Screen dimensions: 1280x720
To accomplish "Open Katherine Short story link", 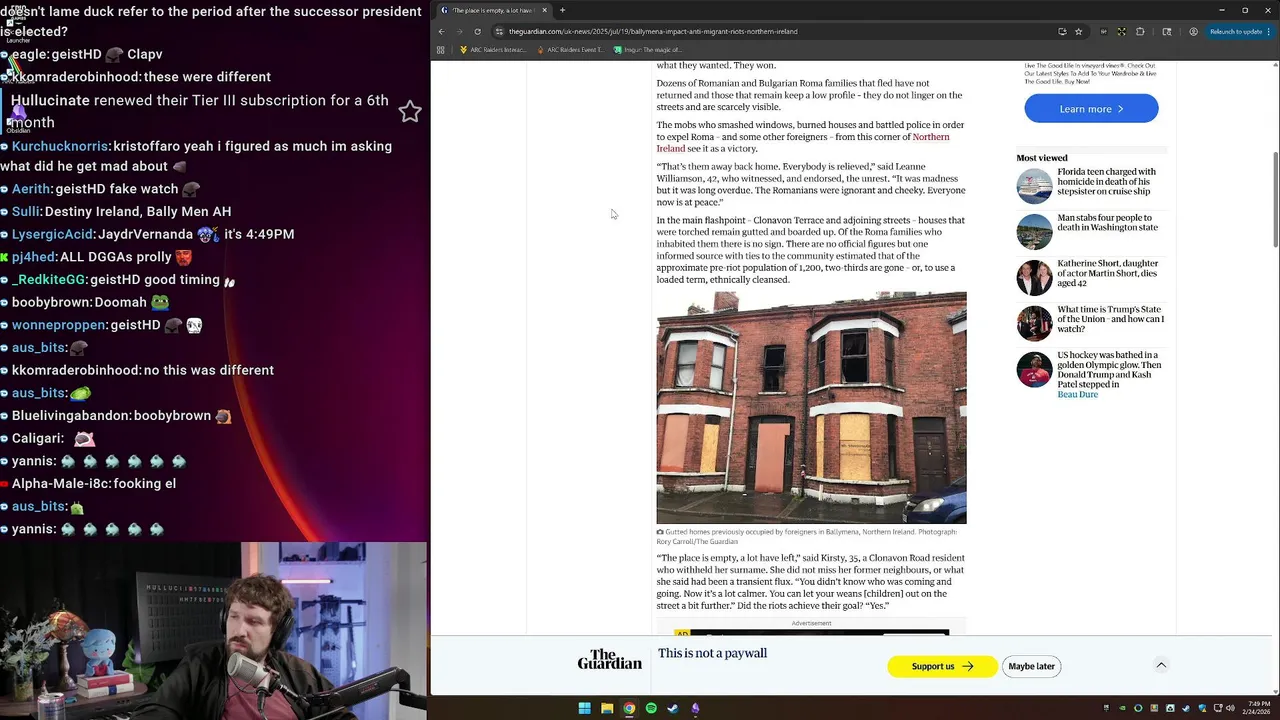I will [1107, 273].
